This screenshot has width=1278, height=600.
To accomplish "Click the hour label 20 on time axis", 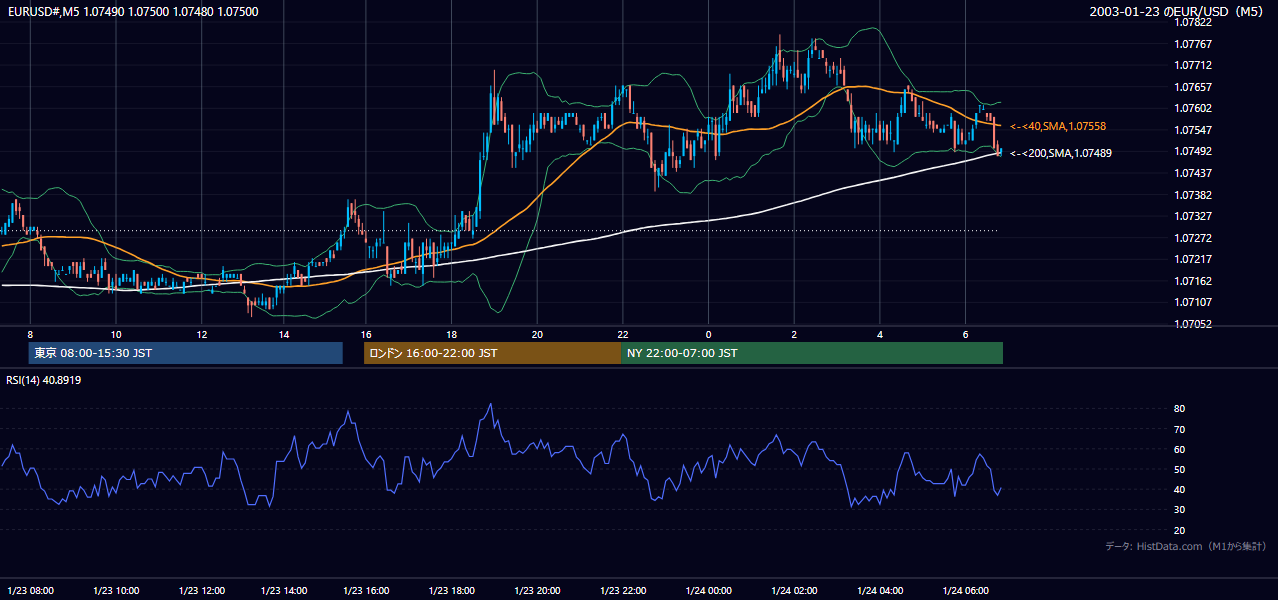I will pyautogui.click(x=537, y=334).
